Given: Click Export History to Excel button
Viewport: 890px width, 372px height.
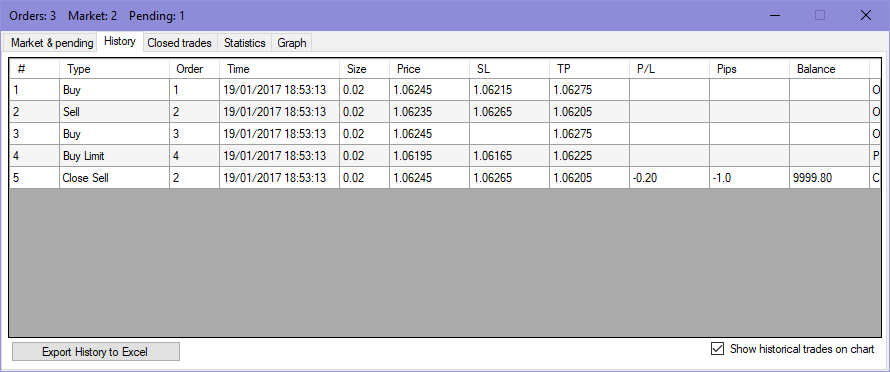Looking at the screenshot, I should point(95,352).
